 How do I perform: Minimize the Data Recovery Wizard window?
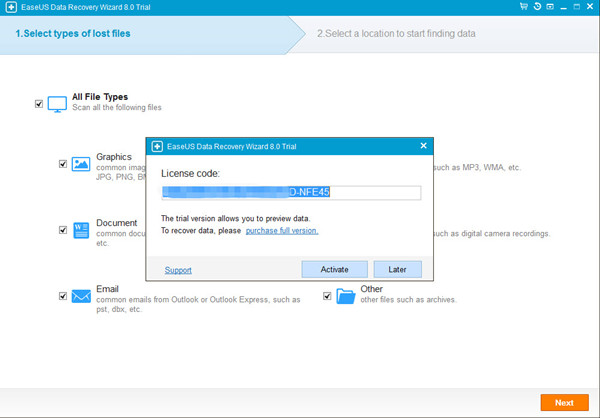[x=563, y=7]
